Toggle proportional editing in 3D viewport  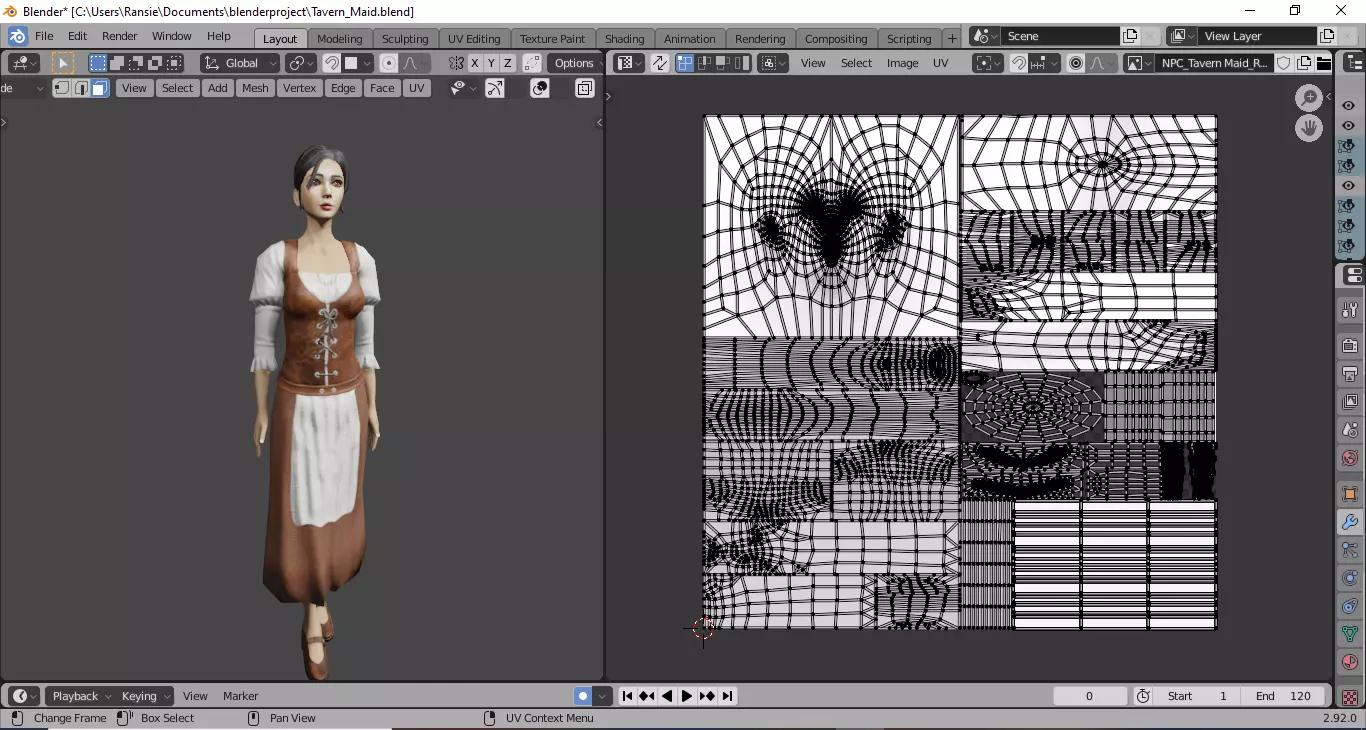point(389,63)
